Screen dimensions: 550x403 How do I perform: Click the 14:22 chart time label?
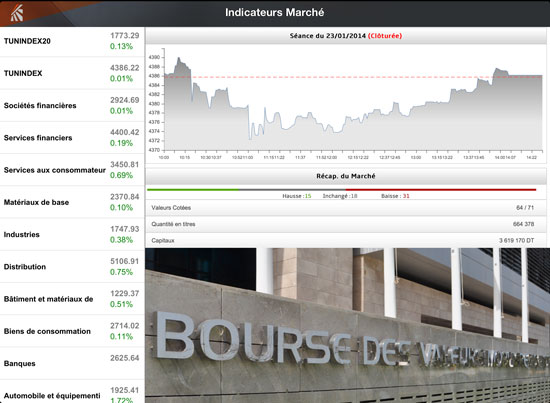coord(531,157)
